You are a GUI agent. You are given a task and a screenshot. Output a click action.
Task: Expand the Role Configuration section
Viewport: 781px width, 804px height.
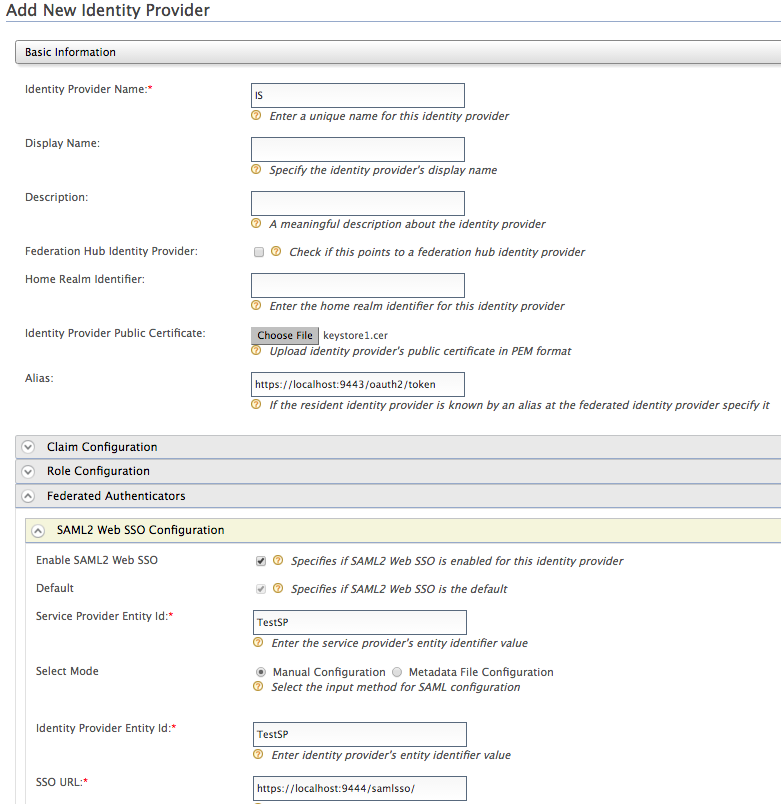(28, 471)
